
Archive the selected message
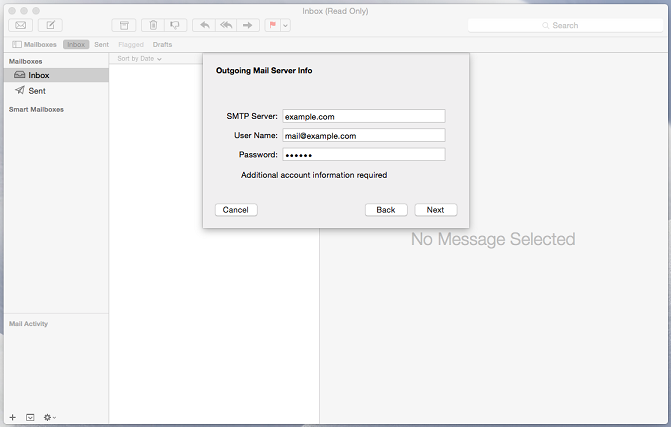tap(124, 25)
